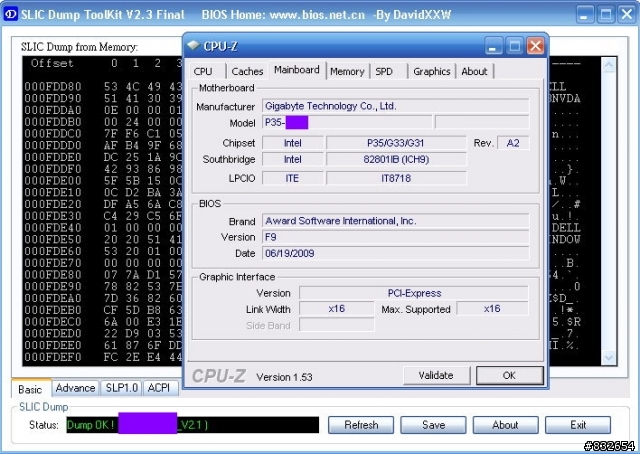Click the empty Side Band field
Image resolution: width=640 pixels, height=454 pixels.
click(x=337, y=325)
